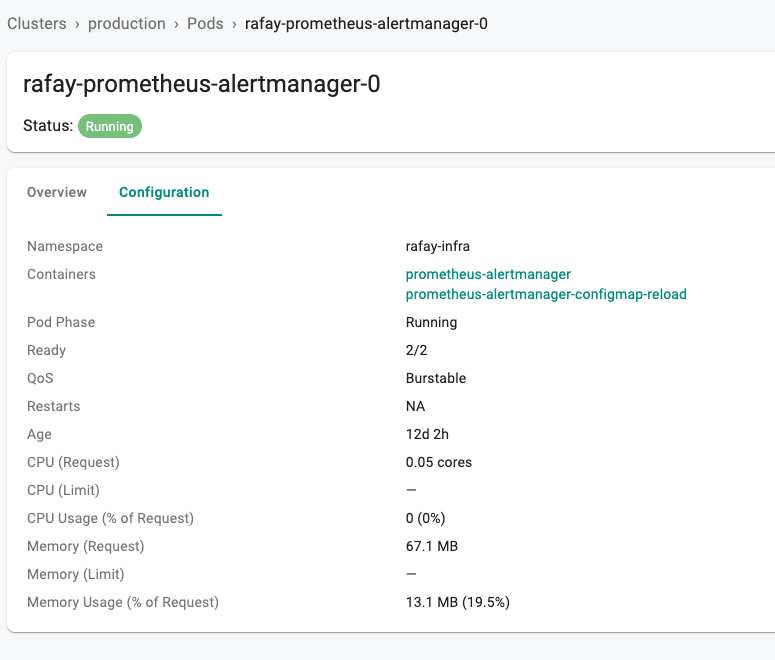Click the 12d 2h age value
775x660 pixels.
(x=427, y=434)
